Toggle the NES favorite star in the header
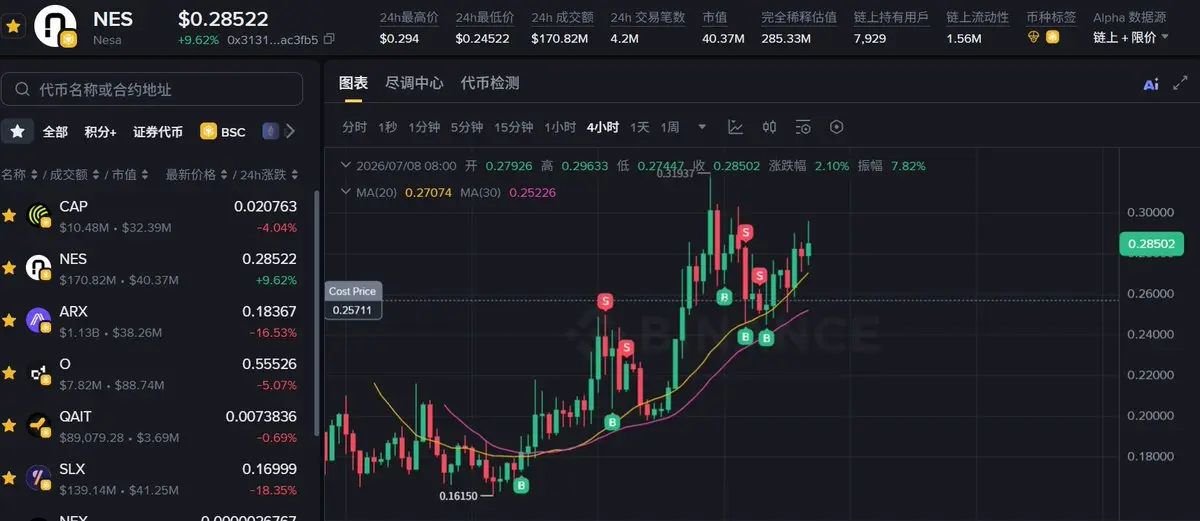This screenshot has height=521, width=1200. (14, 26)
